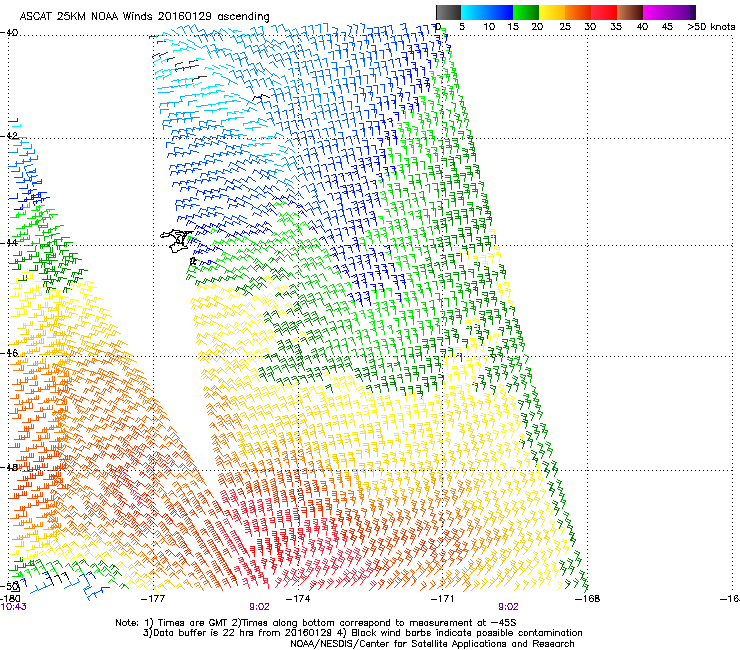
Task: Click the cyan segment of the wind speed color bar
Action: click(474, 12)
